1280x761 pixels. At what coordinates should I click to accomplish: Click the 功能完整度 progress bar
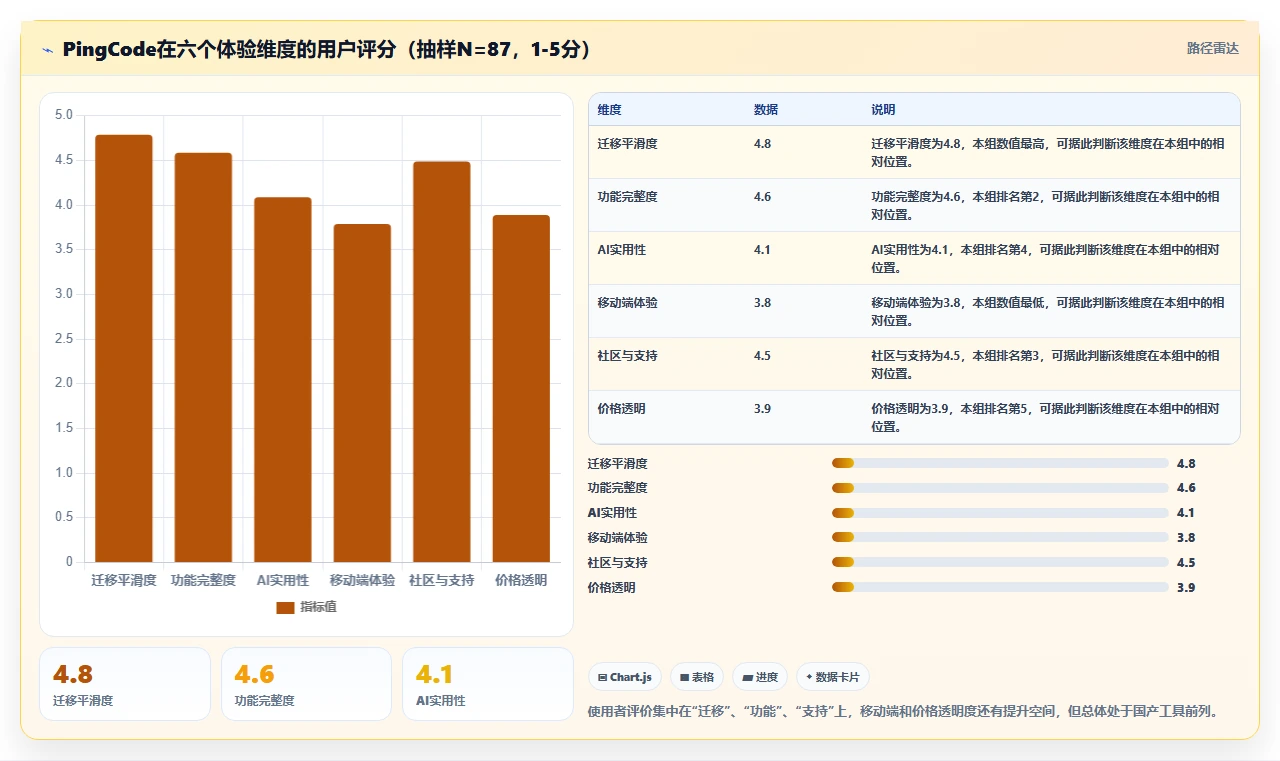pyautogui.click(x=1000, y=488)
